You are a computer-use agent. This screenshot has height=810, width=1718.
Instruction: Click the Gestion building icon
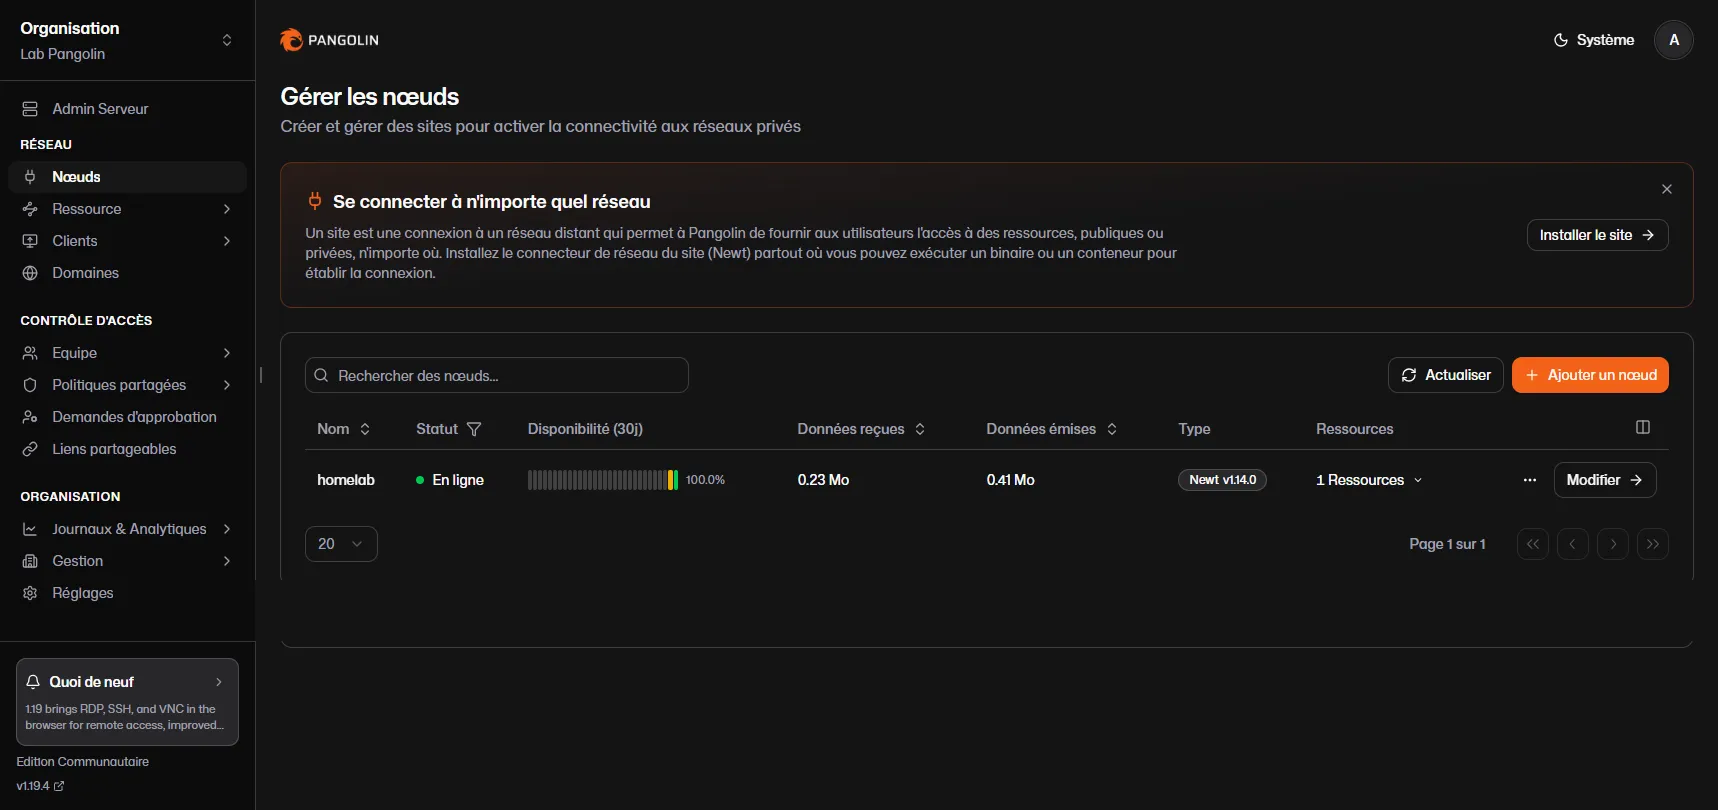tap(30, 561)
